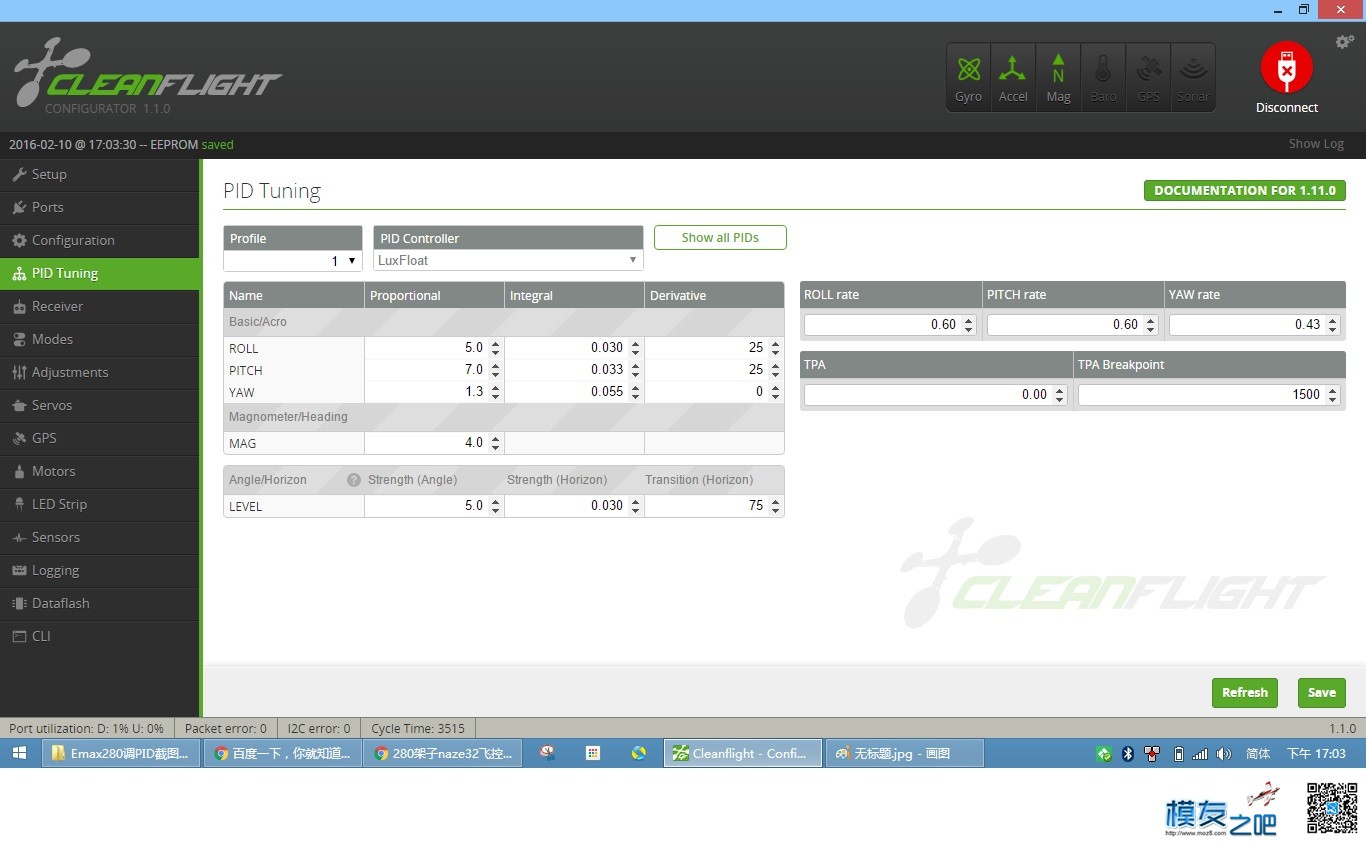Switch to the Emax280 folder taskbar item
The width and height of the screenshot is (1366, 842).
(x=121, y=753)
